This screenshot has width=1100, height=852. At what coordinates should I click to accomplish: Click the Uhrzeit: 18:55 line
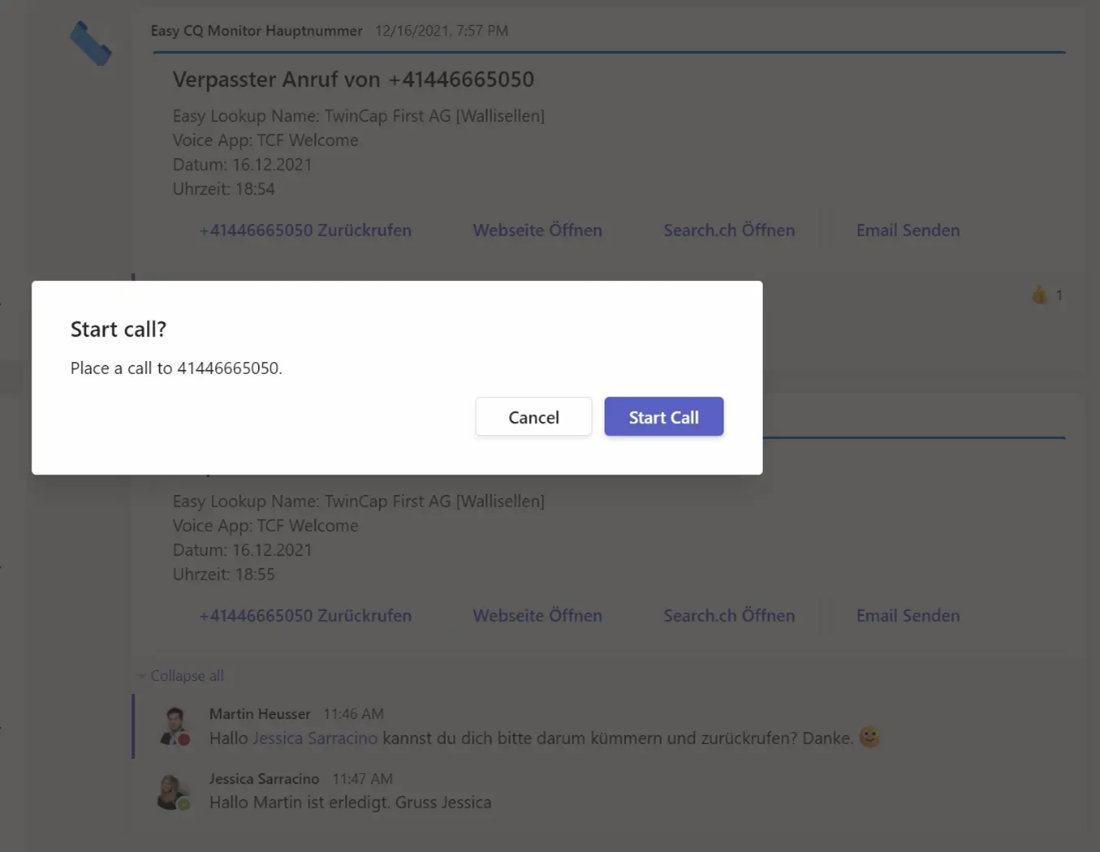tap(224, 574)
